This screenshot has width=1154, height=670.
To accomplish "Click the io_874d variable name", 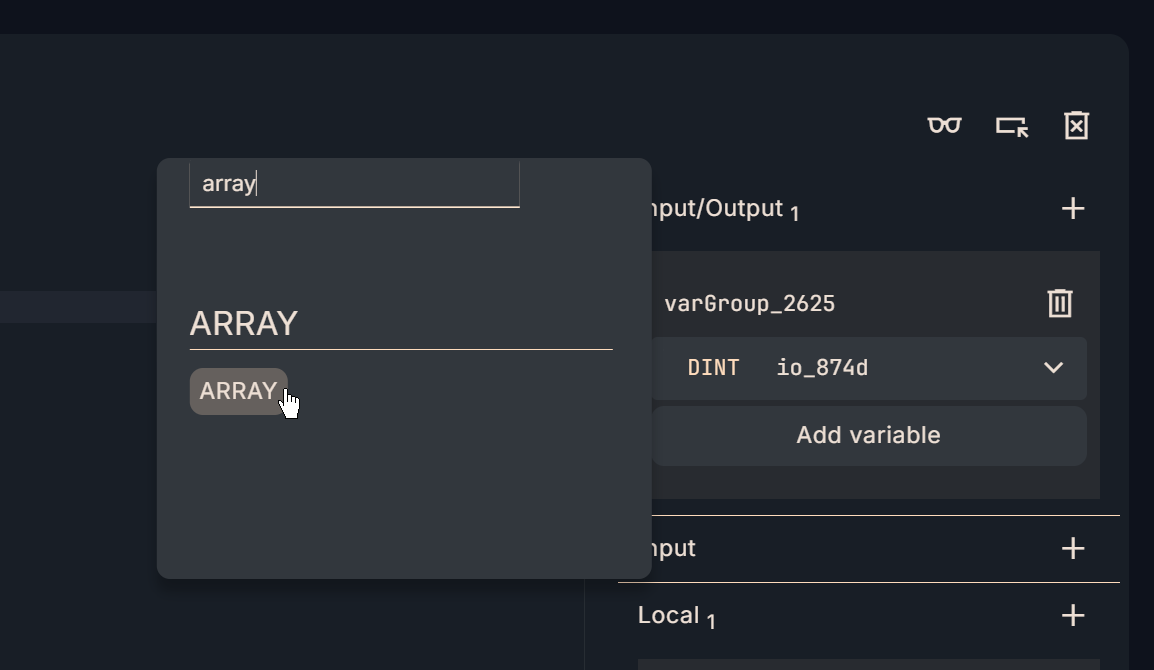I will (822, 368).
